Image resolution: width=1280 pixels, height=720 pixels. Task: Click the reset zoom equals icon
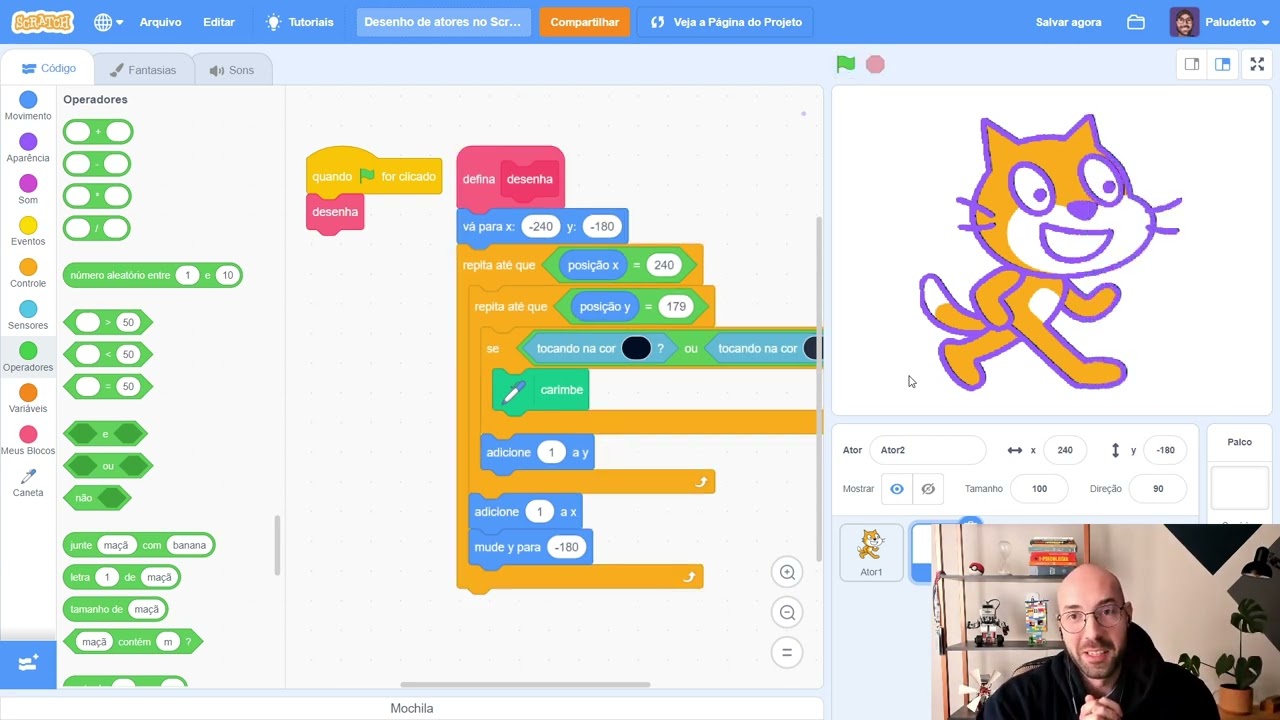coord(787,652)
